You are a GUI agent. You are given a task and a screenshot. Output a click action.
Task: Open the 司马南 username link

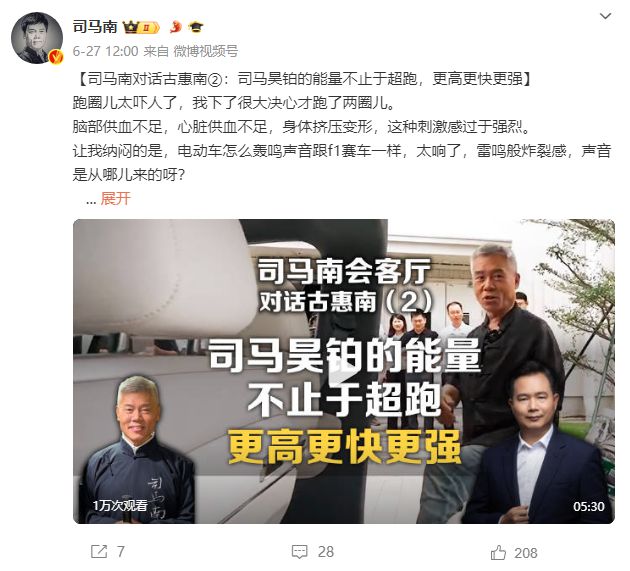pos(95,27)
